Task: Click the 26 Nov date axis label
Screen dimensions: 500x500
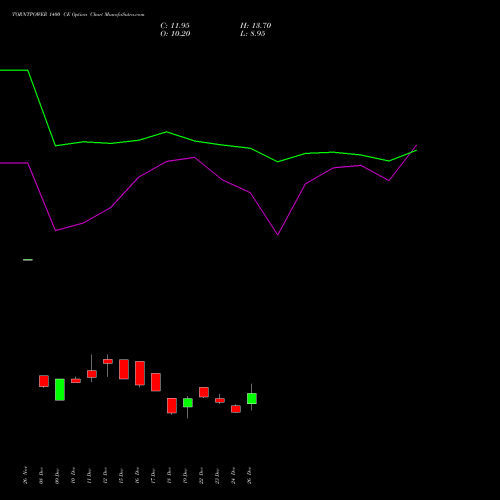Action: (x=26, y=475)
